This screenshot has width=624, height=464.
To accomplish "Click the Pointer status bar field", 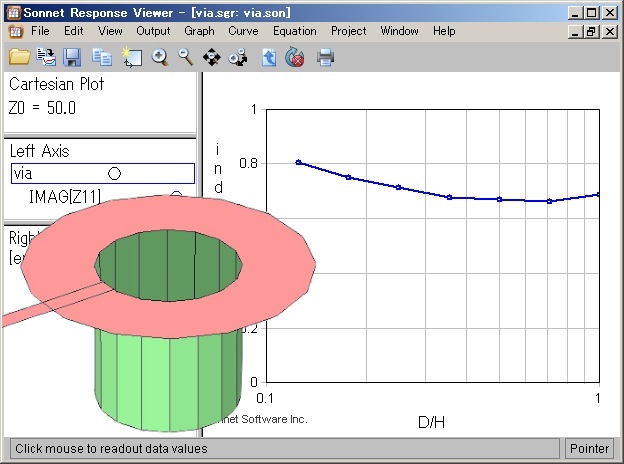I will click(589, 448).
